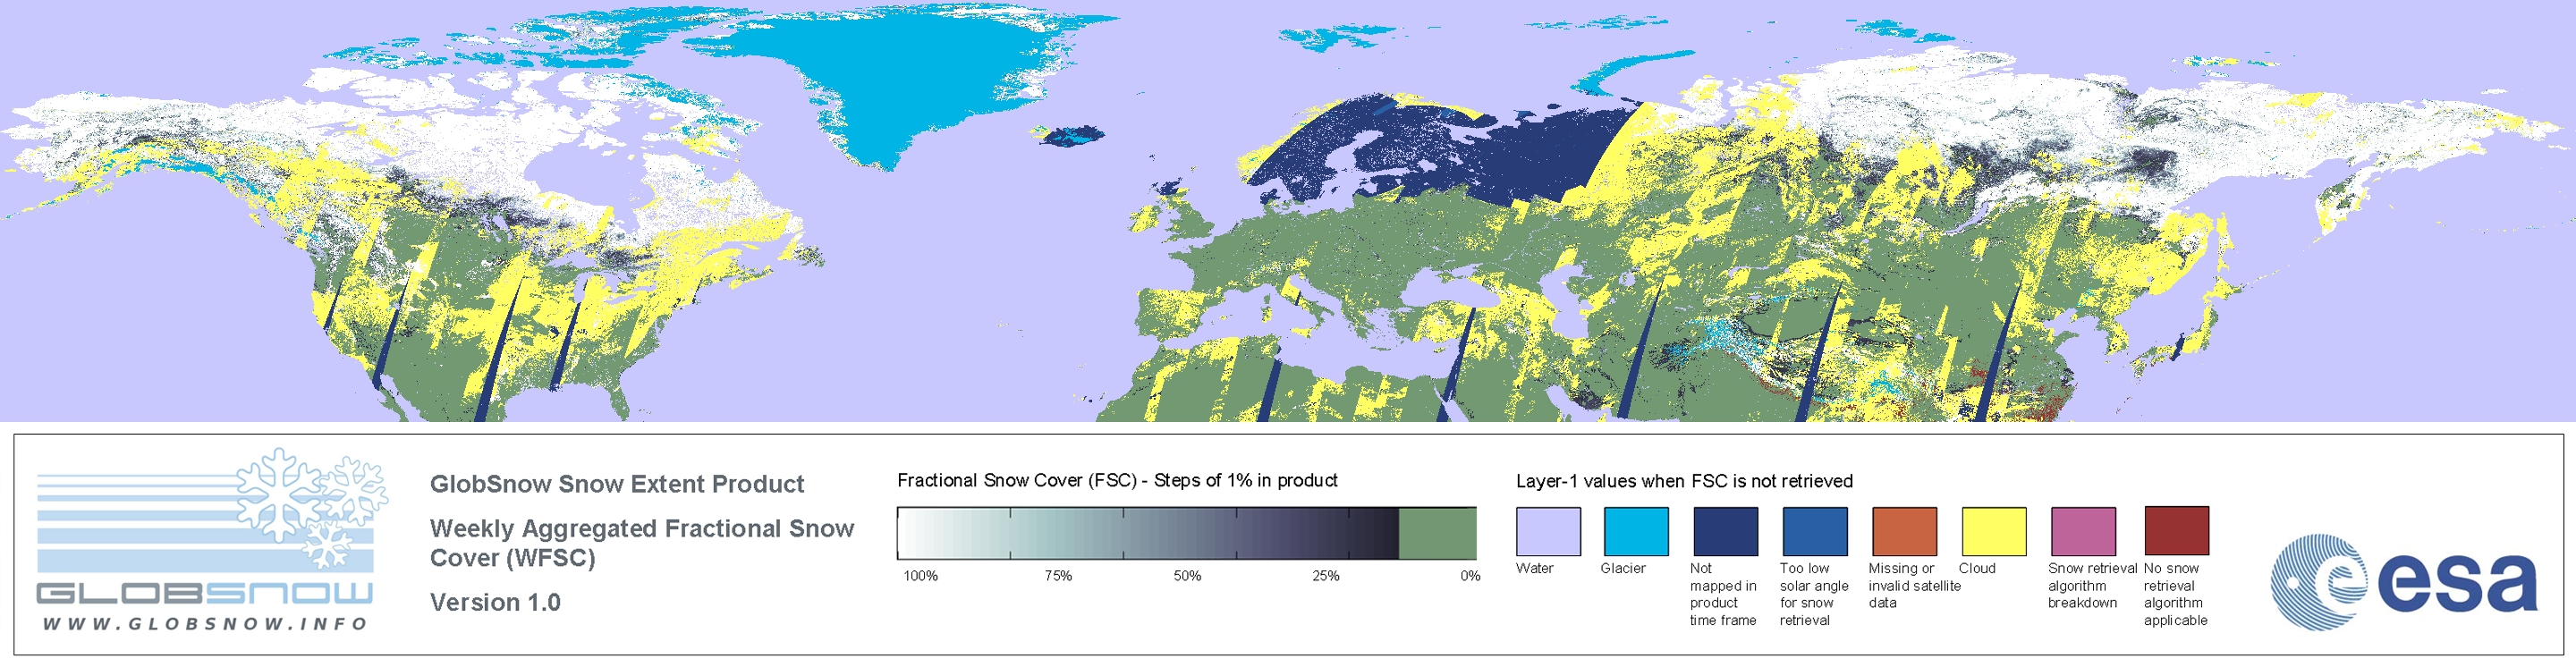Click the 'Water' legend label

1535,568
